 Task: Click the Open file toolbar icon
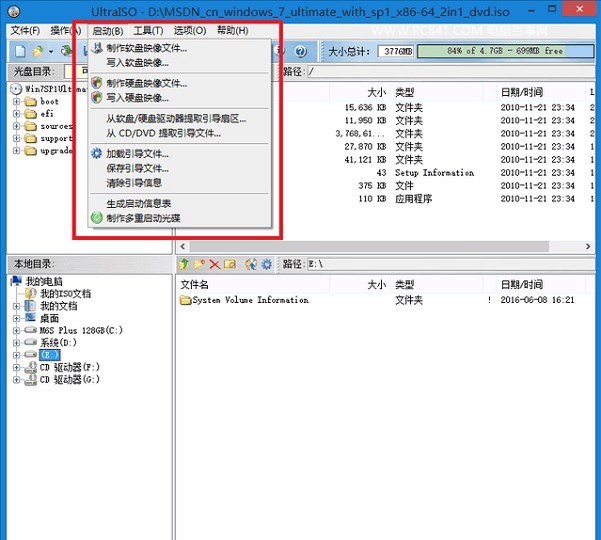[38, 51]
